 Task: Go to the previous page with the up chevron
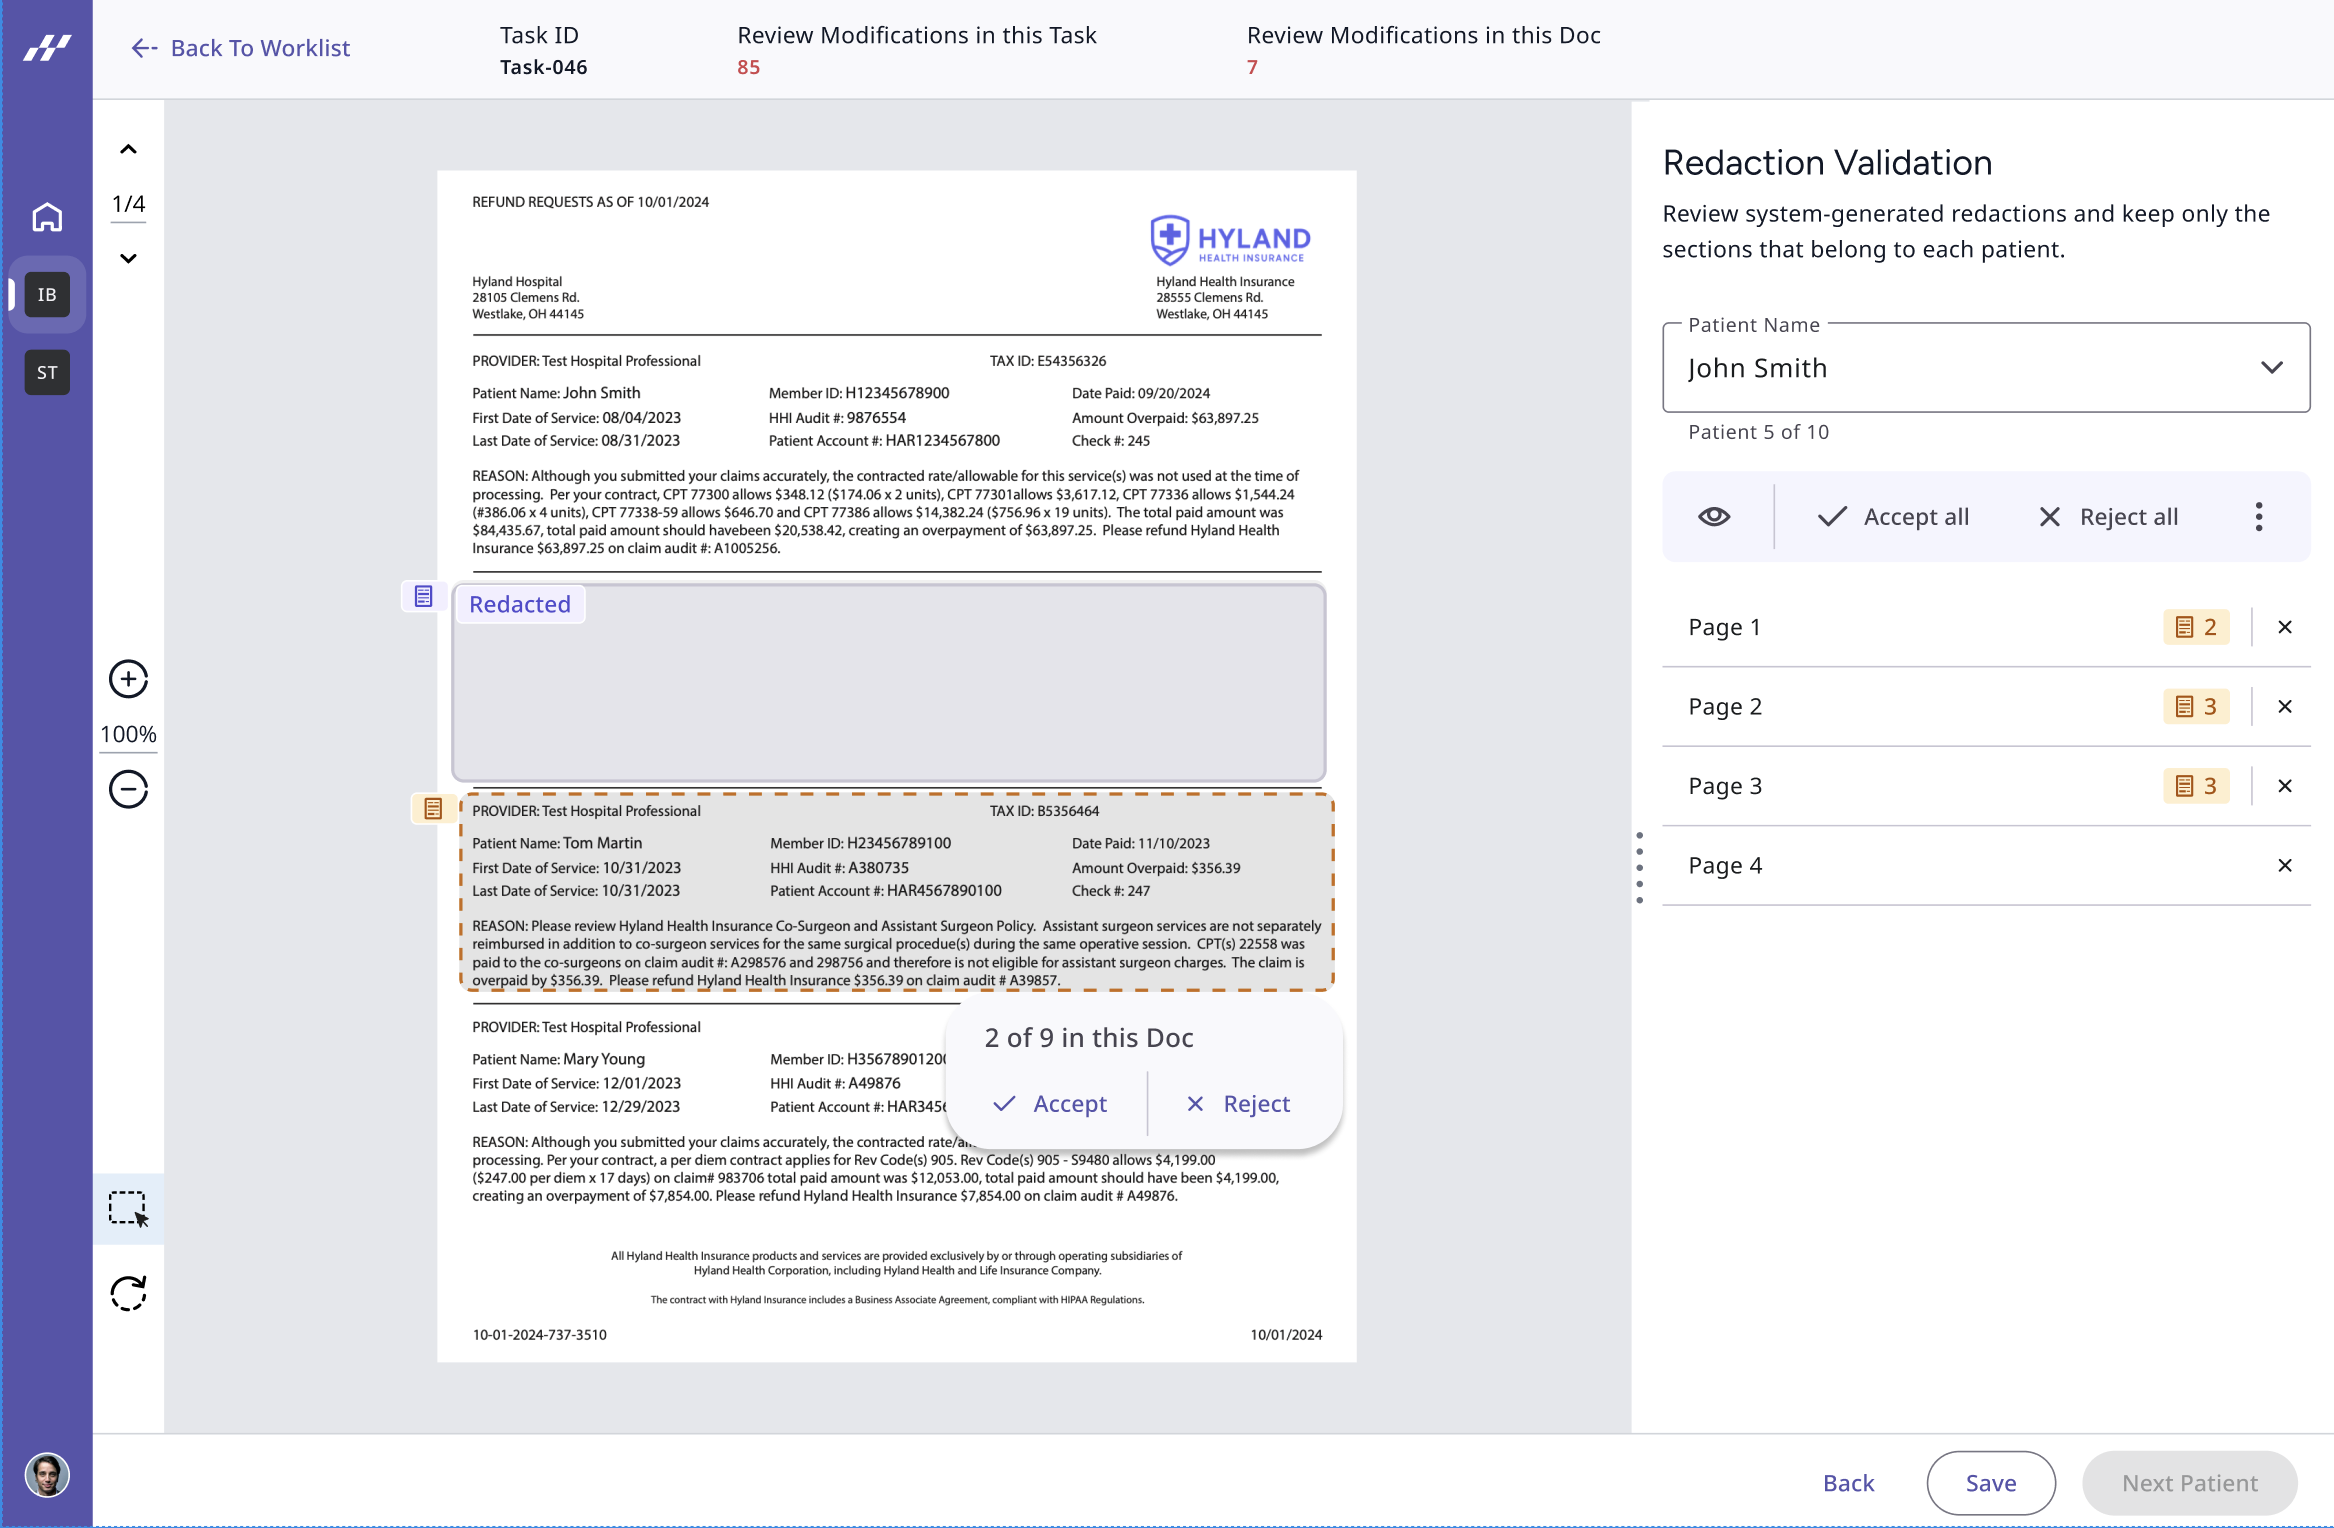pyautogui.click(x=128, y=150)
